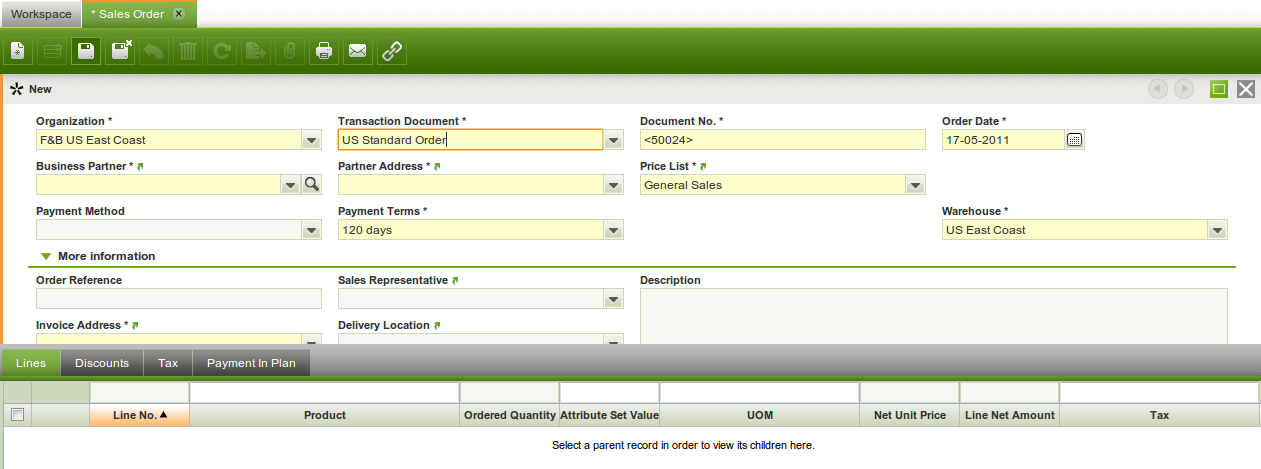
Task: Click the Attribute Set Value column header
Action: (x=610, y=415)
